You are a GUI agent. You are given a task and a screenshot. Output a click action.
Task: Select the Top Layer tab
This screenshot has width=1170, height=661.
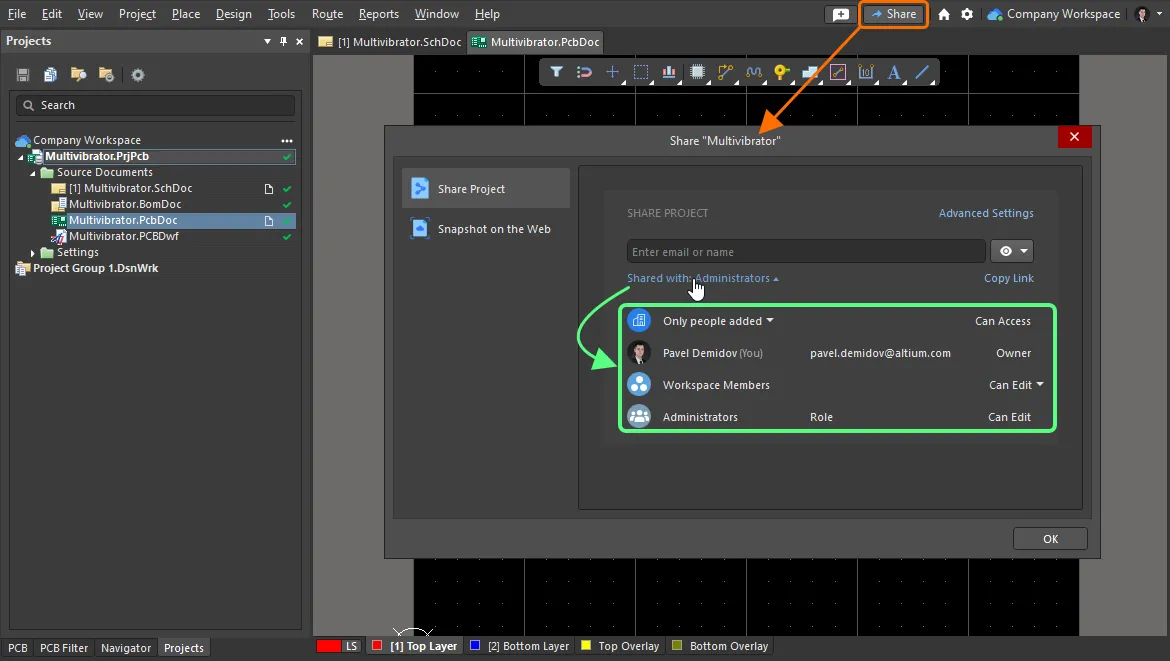coord(415,646)
